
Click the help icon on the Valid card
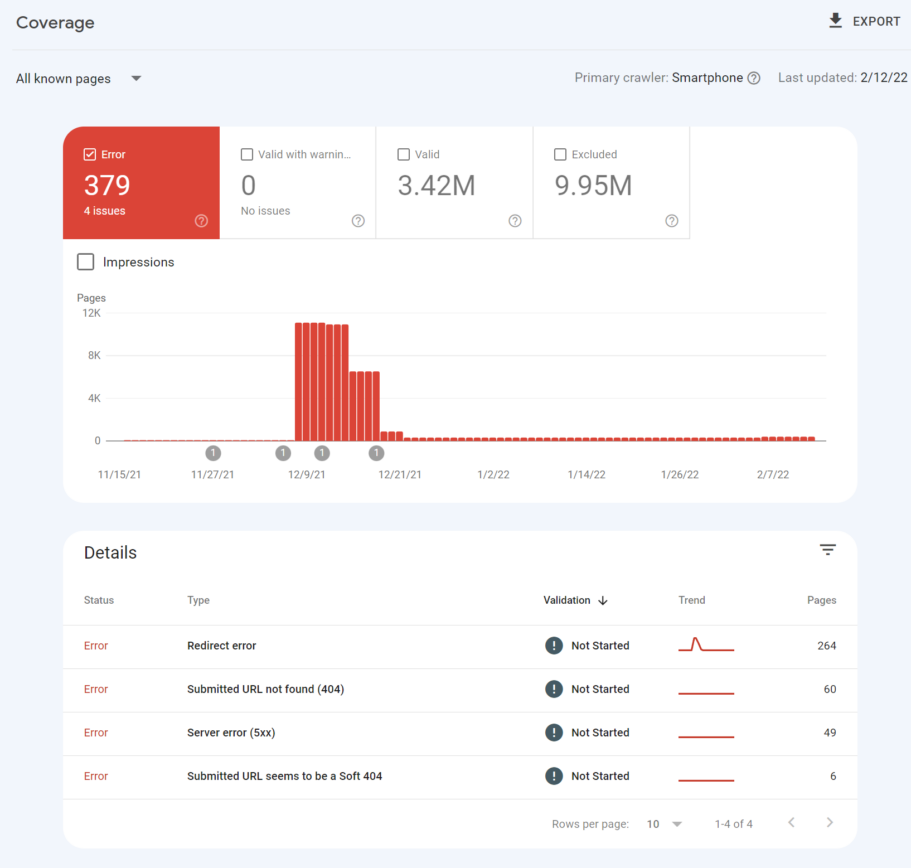tap(514, 220)
